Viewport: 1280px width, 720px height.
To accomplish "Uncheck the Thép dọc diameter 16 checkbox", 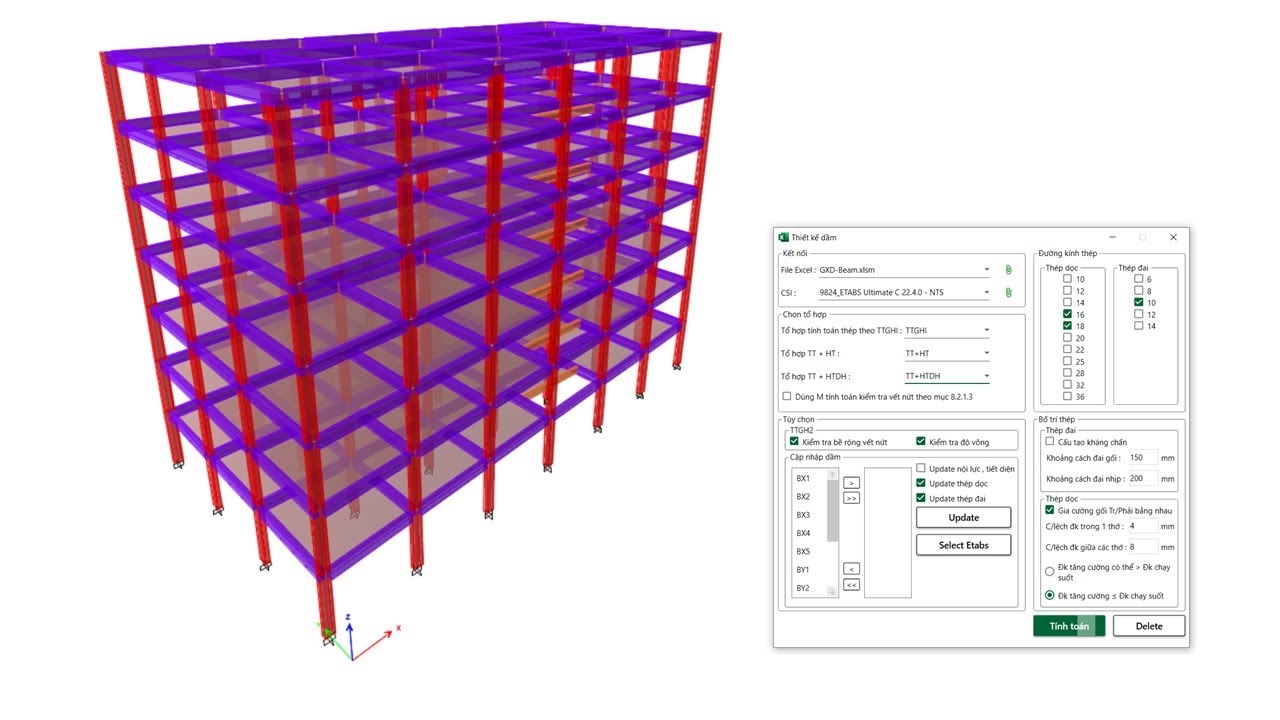I will point(1067,314).
